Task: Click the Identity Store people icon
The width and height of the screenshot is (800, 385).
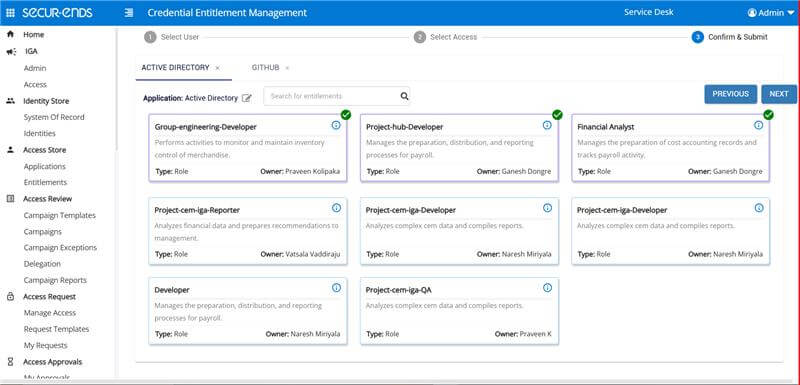Action: (10, 101)
